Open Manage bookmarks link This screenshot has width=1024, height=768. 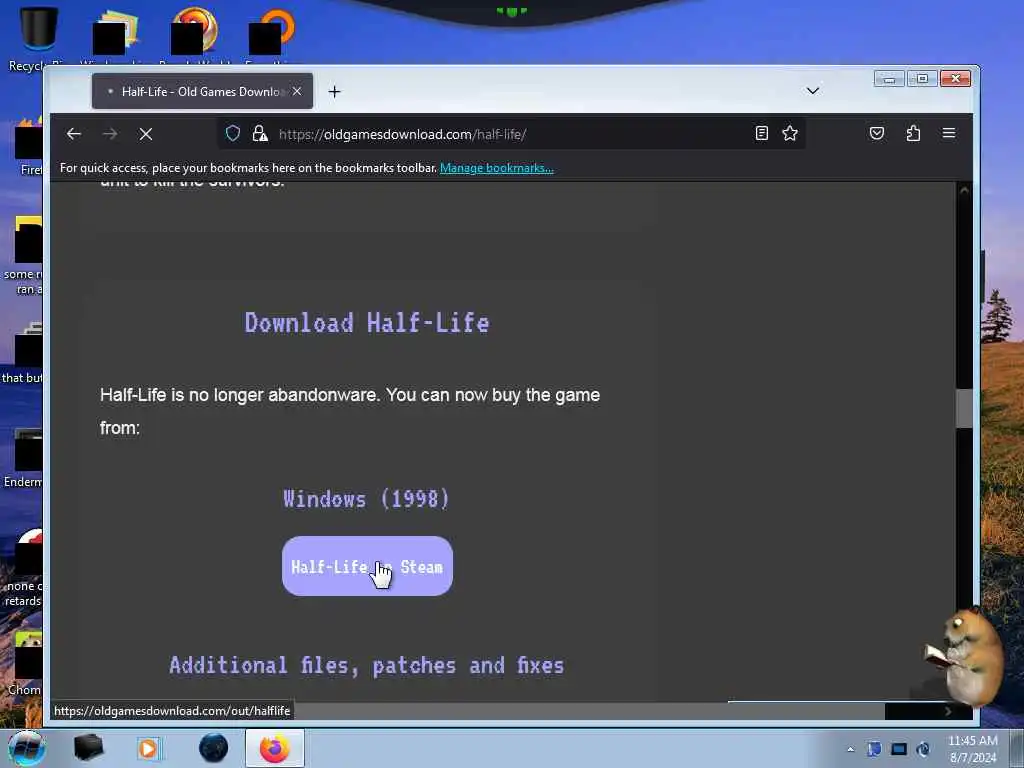(496, 168)
